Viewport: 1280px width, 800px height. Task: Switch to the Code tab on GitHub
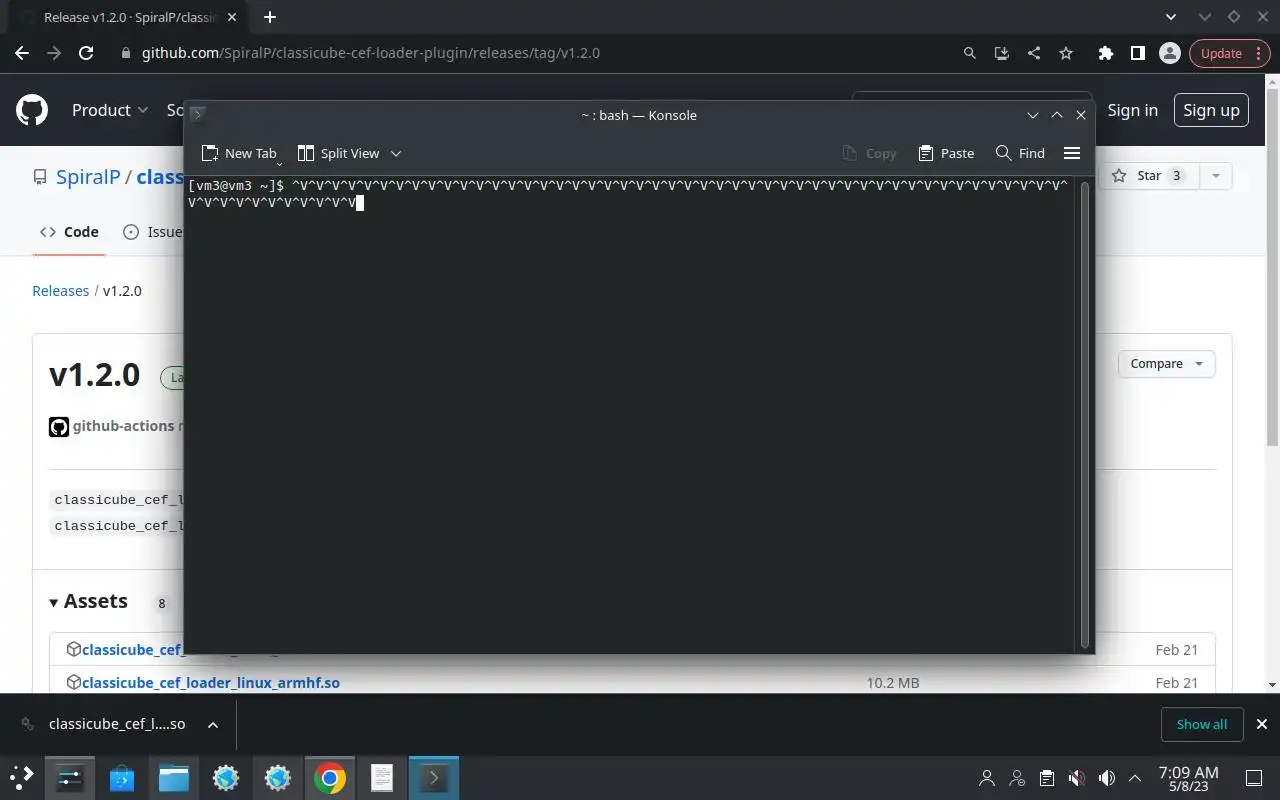pyautogui.click(x=69, y=232)
